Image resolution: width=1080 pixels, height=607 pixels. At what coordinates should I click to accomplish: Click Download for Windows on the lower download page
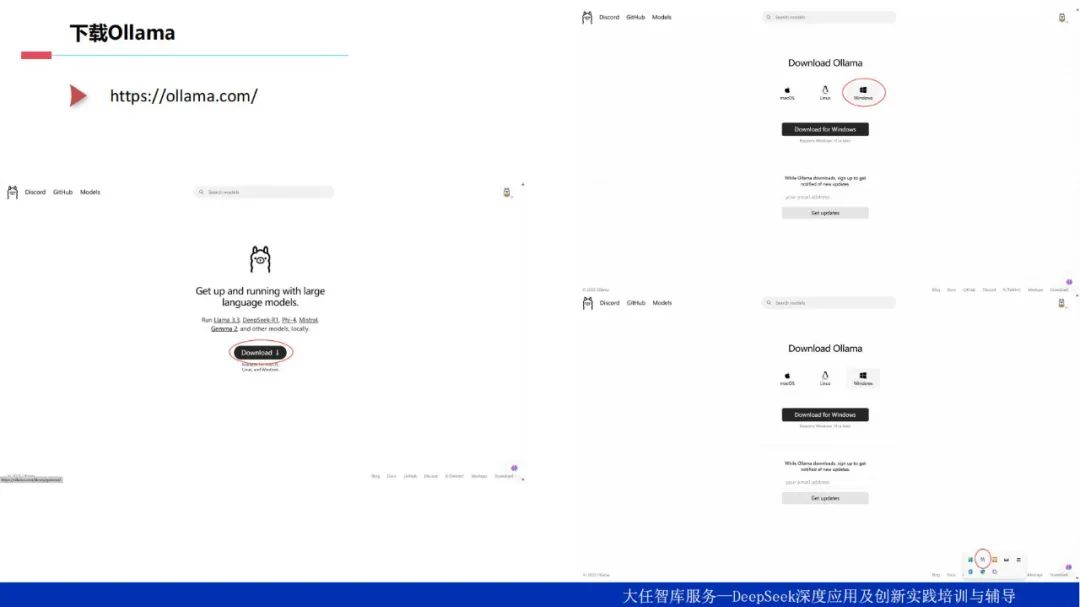[825, 415]
